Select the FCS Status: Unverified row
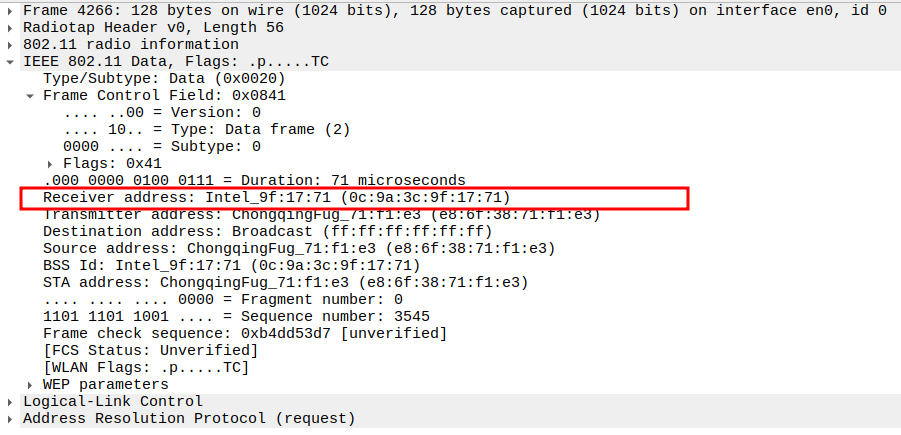The width and height of the screenshot is (901, 435). point(150,350)
